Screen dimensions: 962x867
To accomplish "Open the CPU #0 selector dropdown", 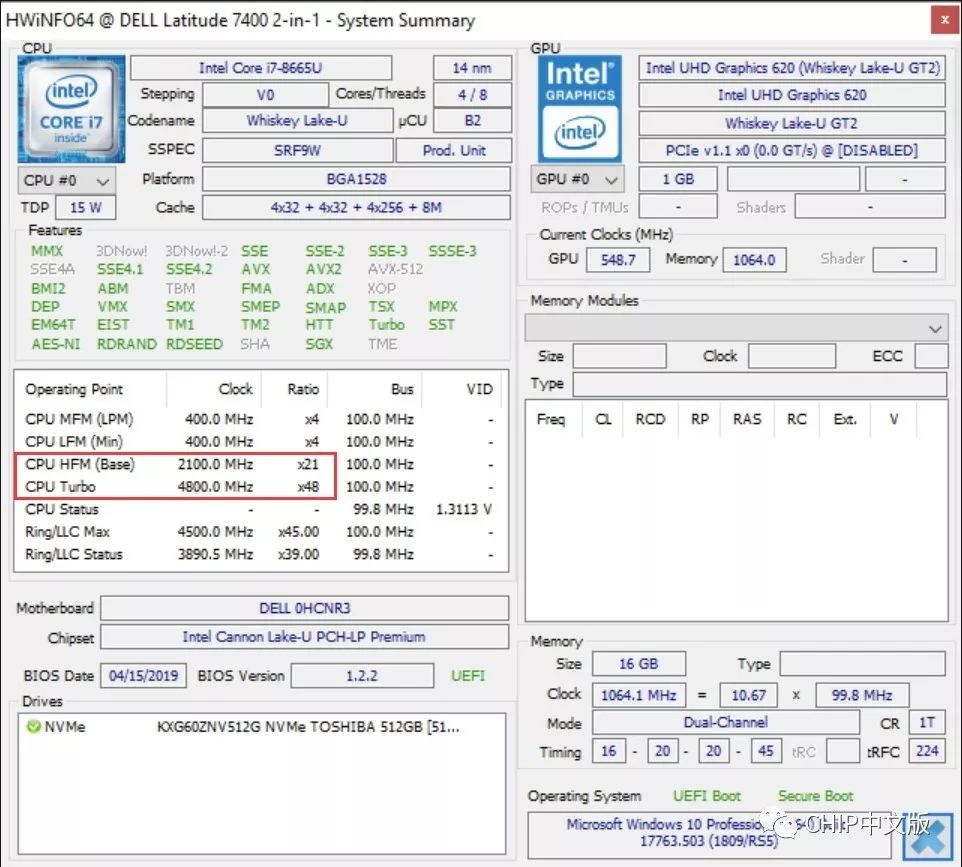I will pos(66,180).
